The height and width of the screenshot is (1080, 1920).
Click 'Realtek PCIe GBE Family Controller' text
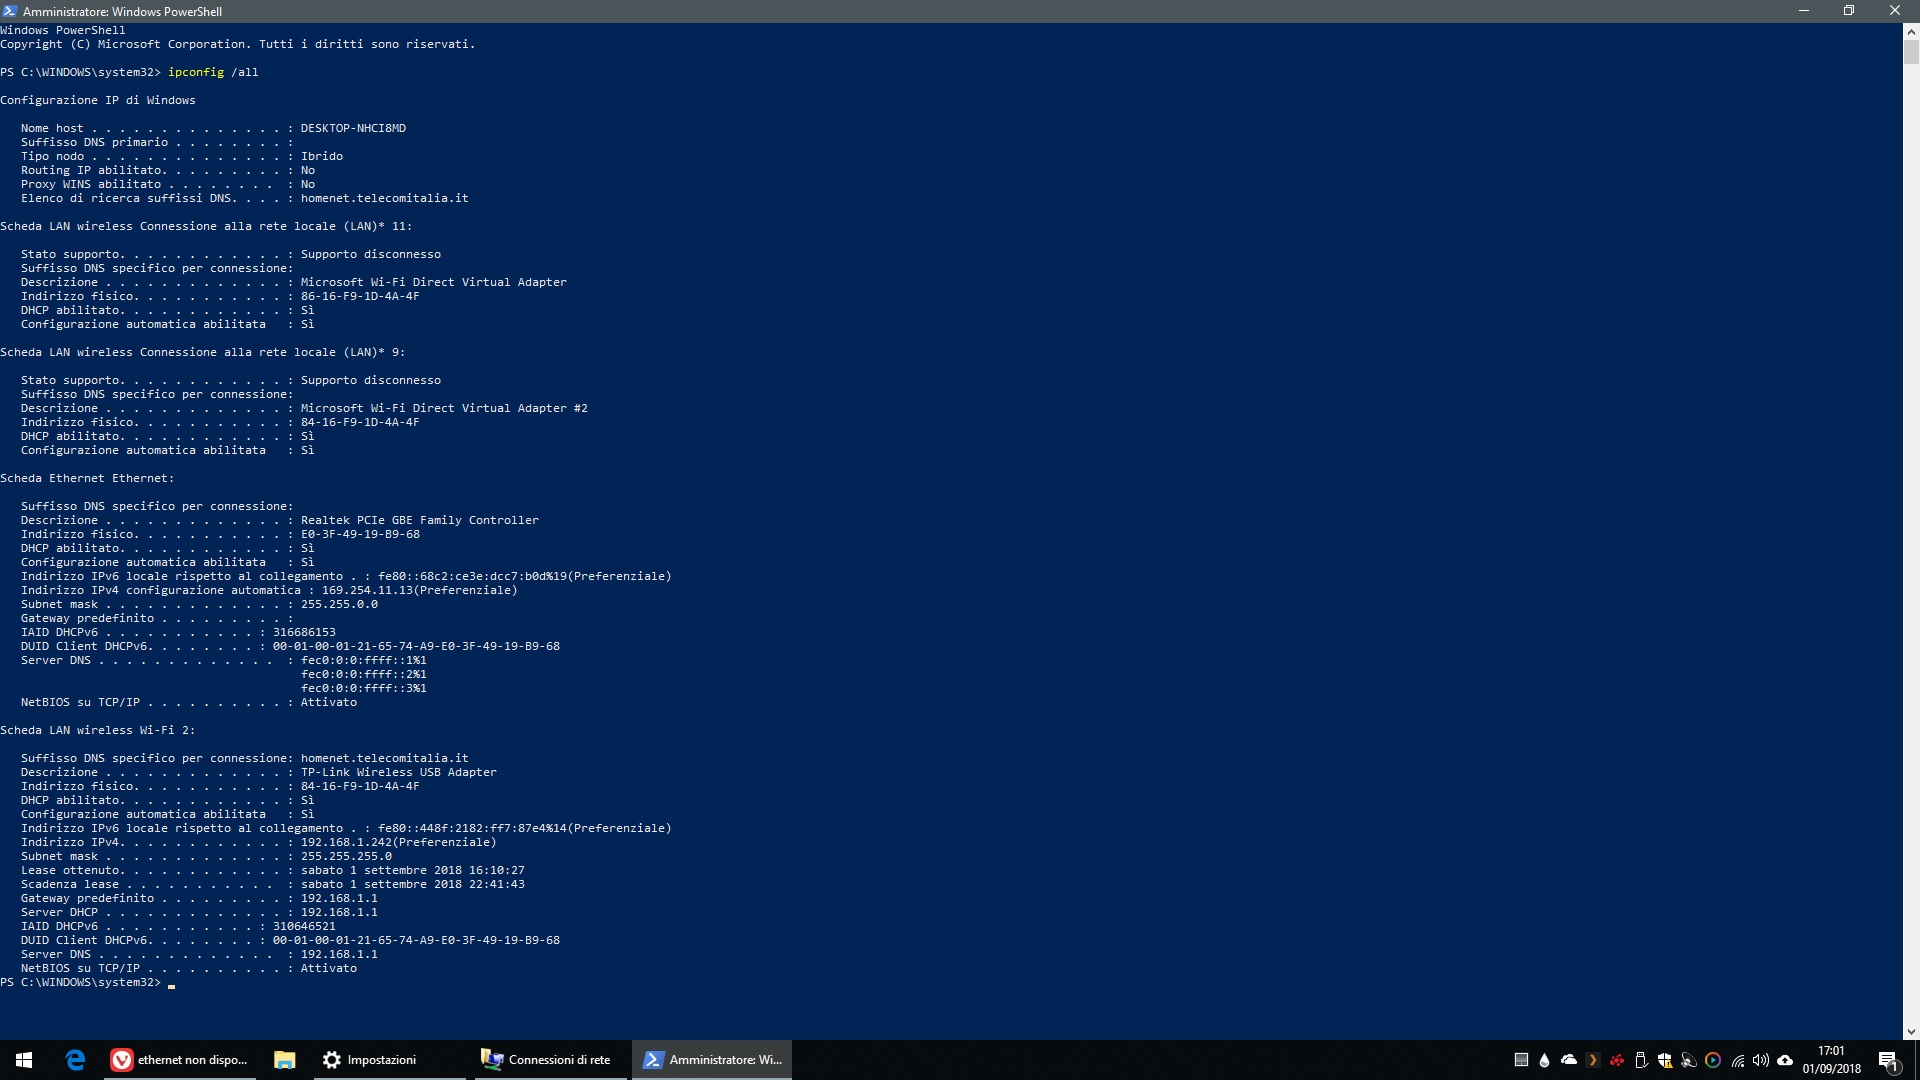pos(419,520)
